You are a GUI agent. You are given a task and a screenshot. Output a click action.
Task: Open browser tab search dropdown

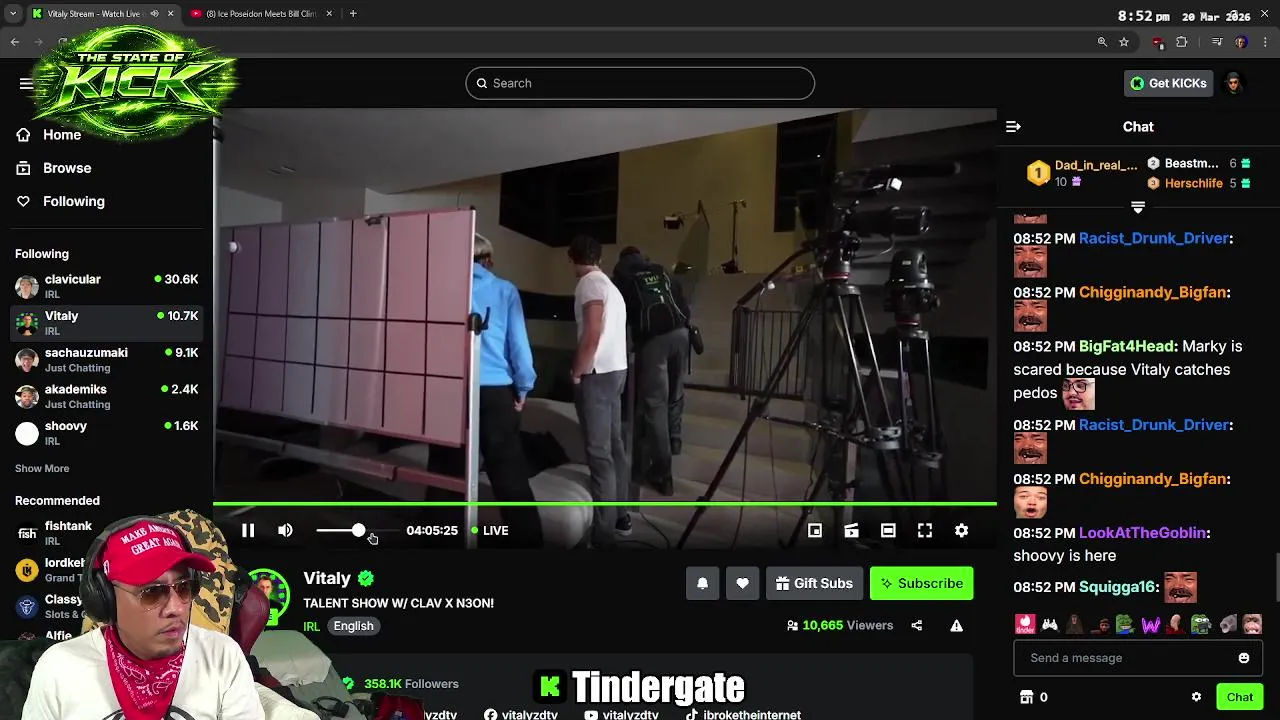(x=12, y=14)
